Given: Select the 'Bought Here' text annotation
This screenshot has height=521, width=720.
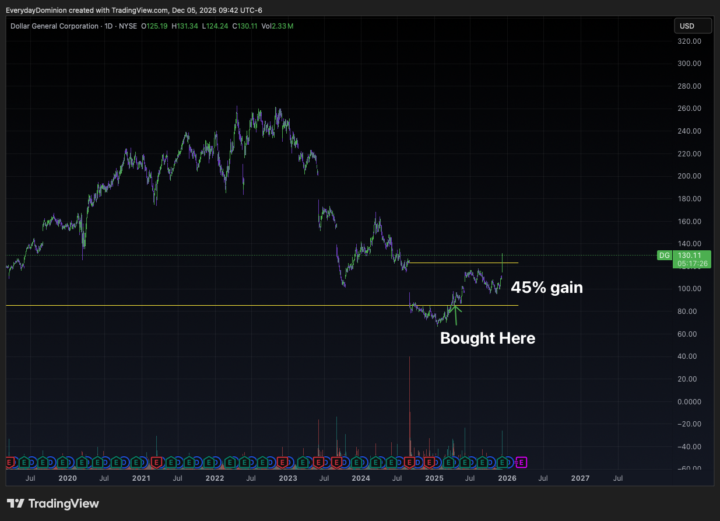Looking at the screenshot, I should click(488, 338).
